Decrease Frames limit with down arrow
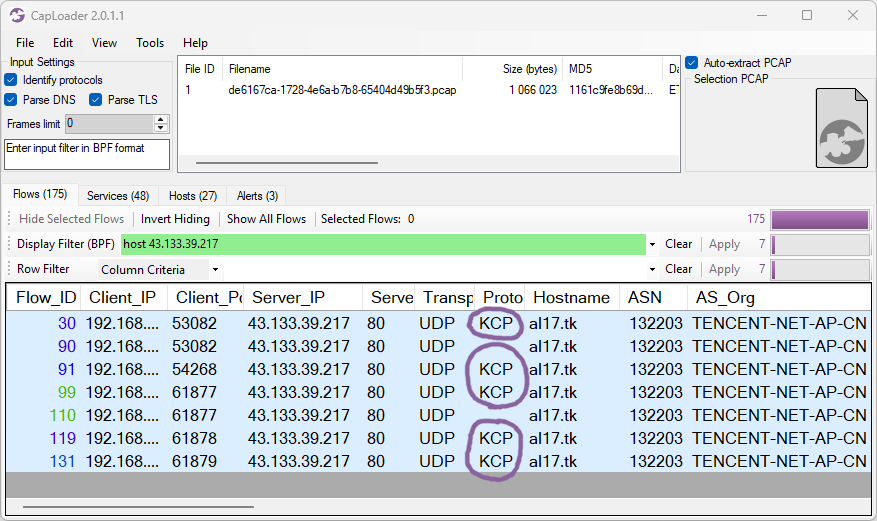Image resolution: width=877 pixels, height=521 pixels. click(161, 127)
